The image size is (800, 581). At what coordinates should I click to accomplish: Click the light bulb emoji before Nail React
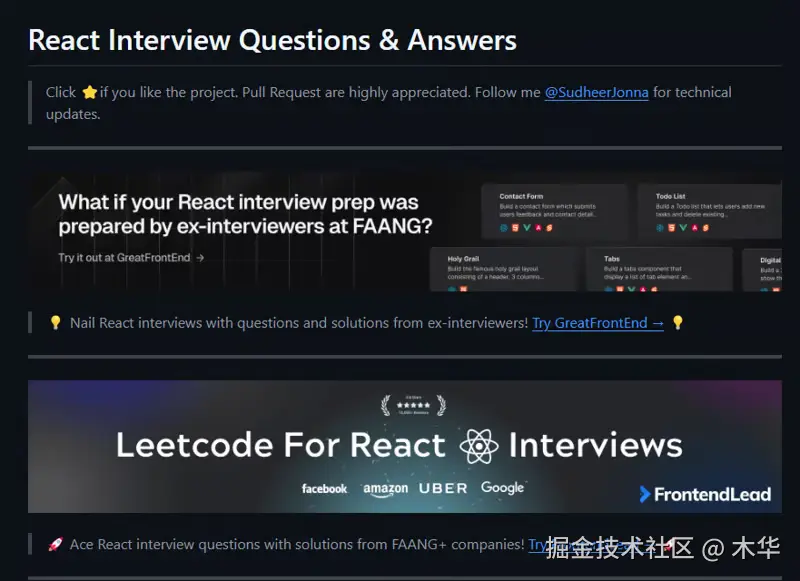(x=56, y=322)
